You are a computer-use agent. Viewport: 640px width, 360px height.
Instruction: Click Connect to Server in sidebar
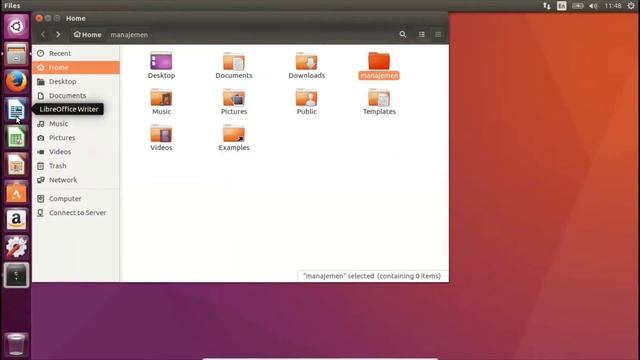point(76,213)
